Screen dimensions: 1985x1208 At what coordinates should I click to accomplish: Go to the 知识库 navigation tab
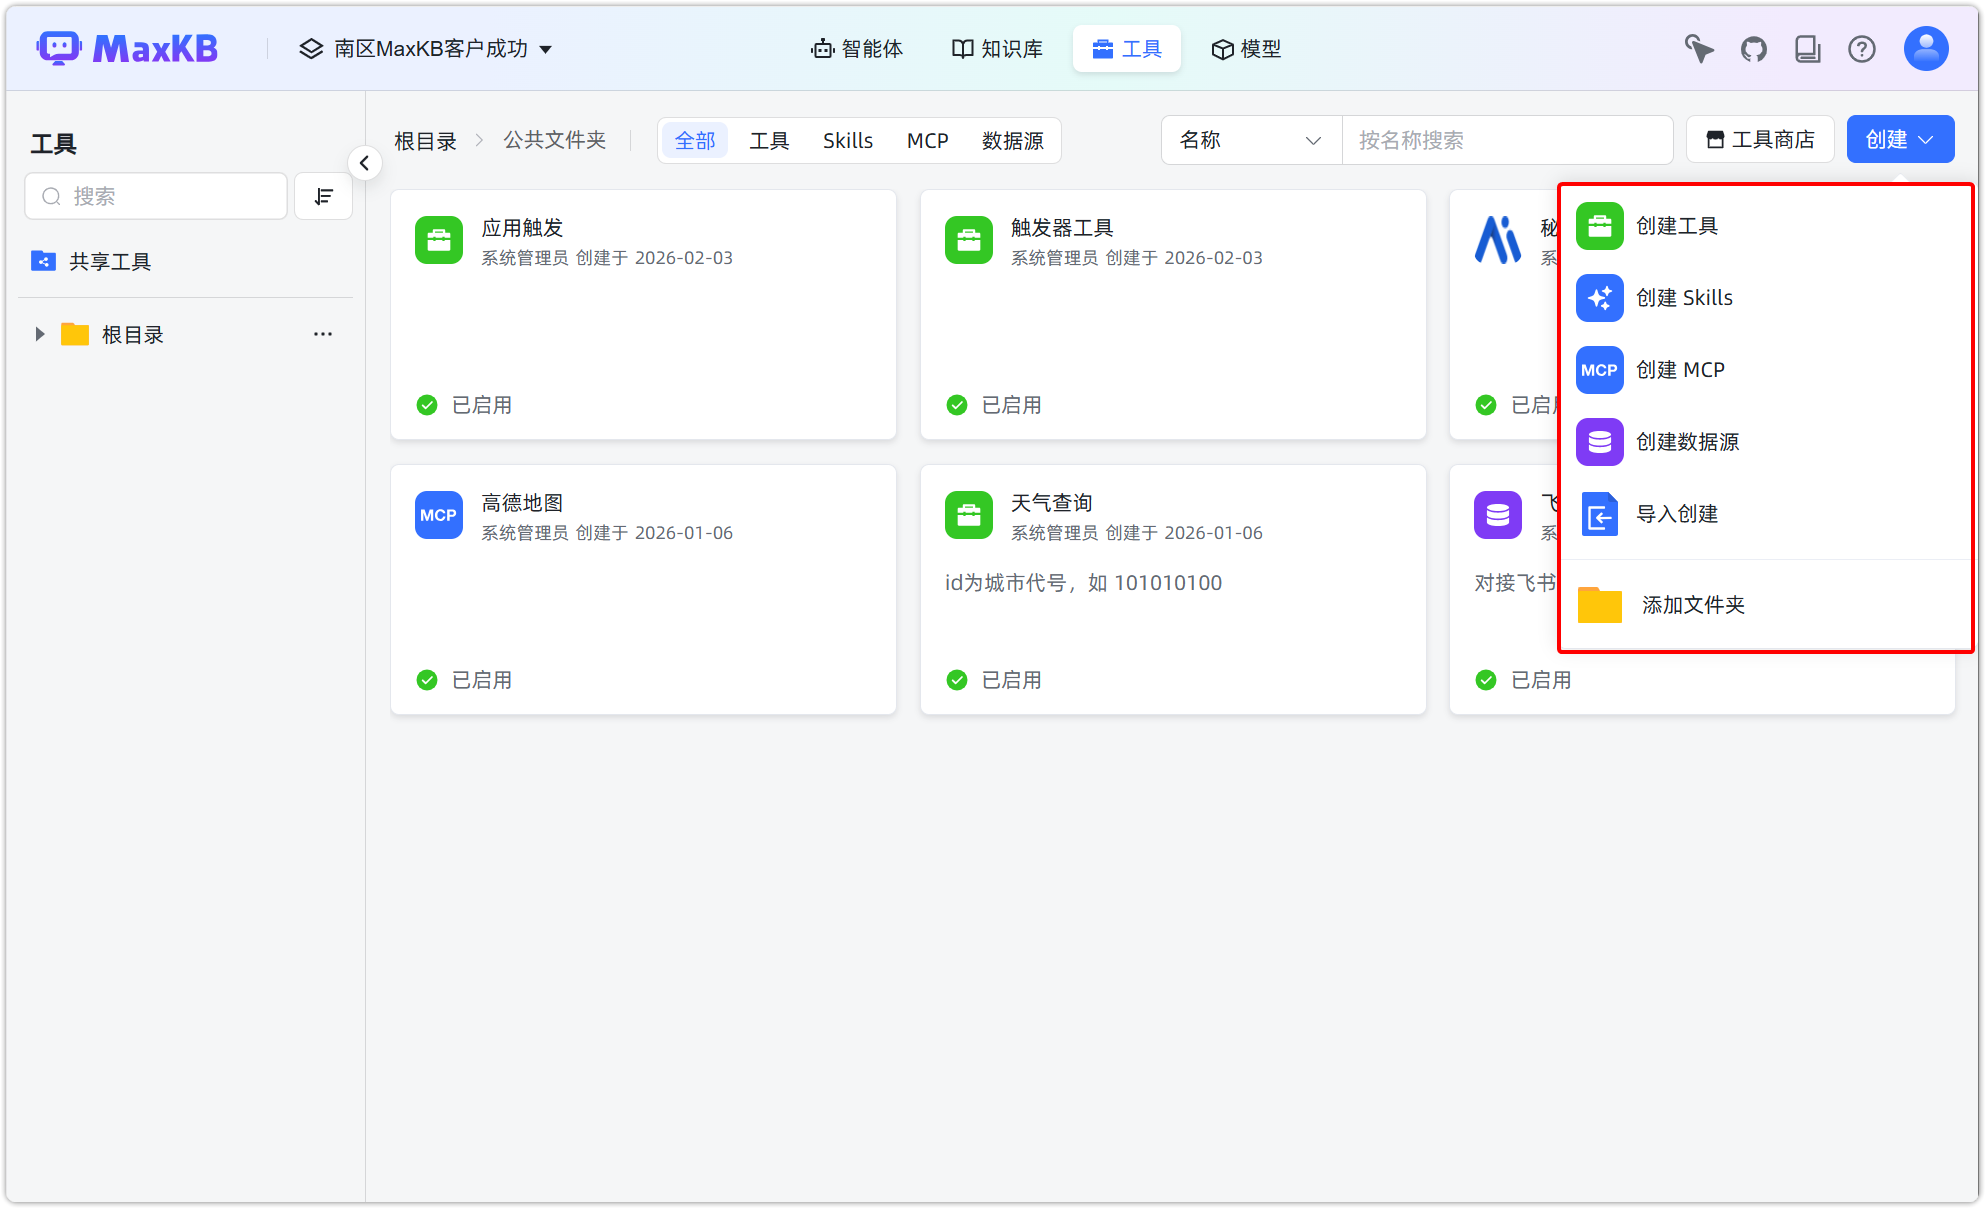tap(997, 49)
